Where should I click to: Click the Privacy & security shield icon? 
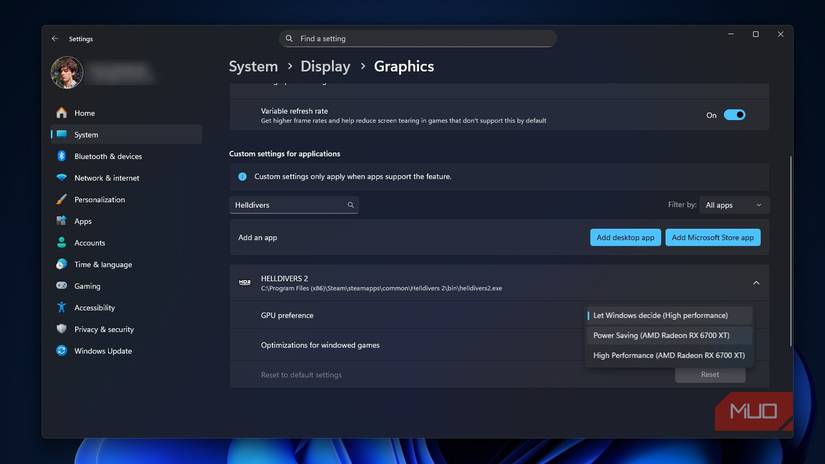62,329
